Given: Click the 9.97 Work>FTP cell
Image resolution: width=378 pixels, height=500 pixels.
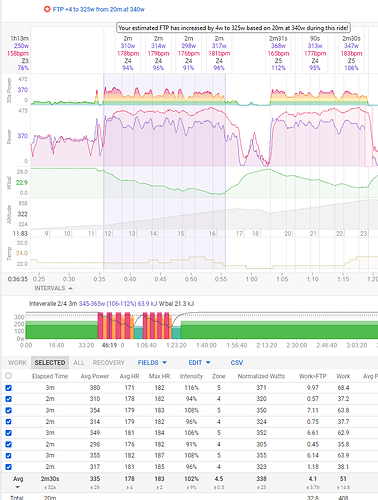Looking at the screenshot, I should pyautogui.click(x=313, y=388).
